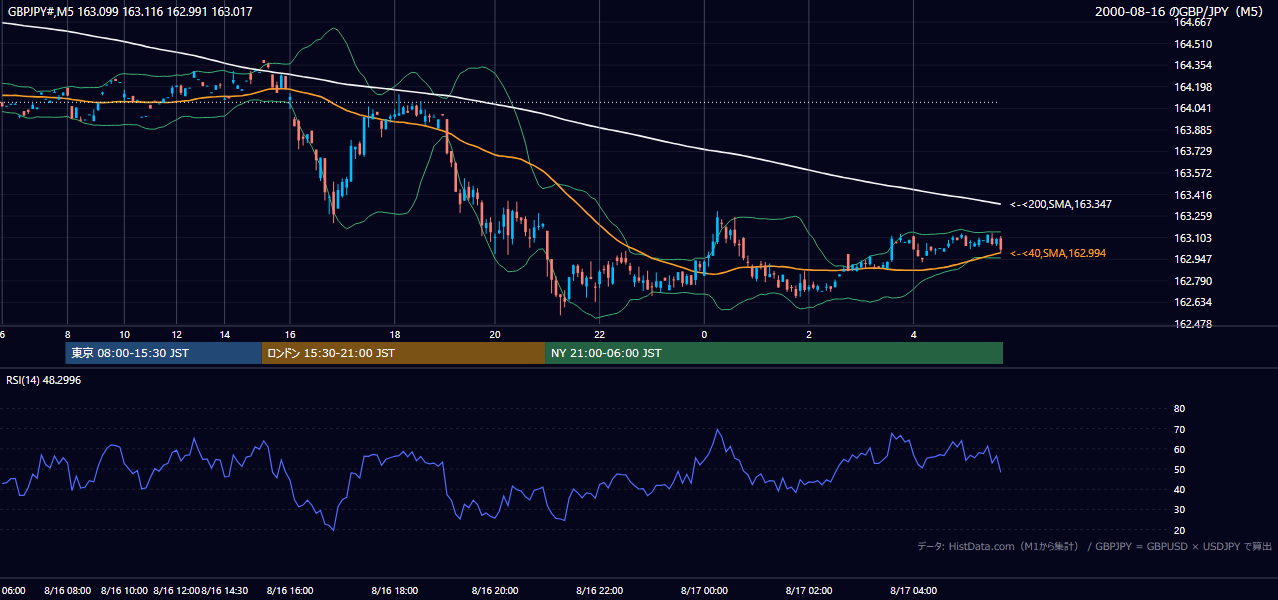Click the 40 SMA 162.994 label
This screenshot has height=600, width=1278.
[1058, 254]
